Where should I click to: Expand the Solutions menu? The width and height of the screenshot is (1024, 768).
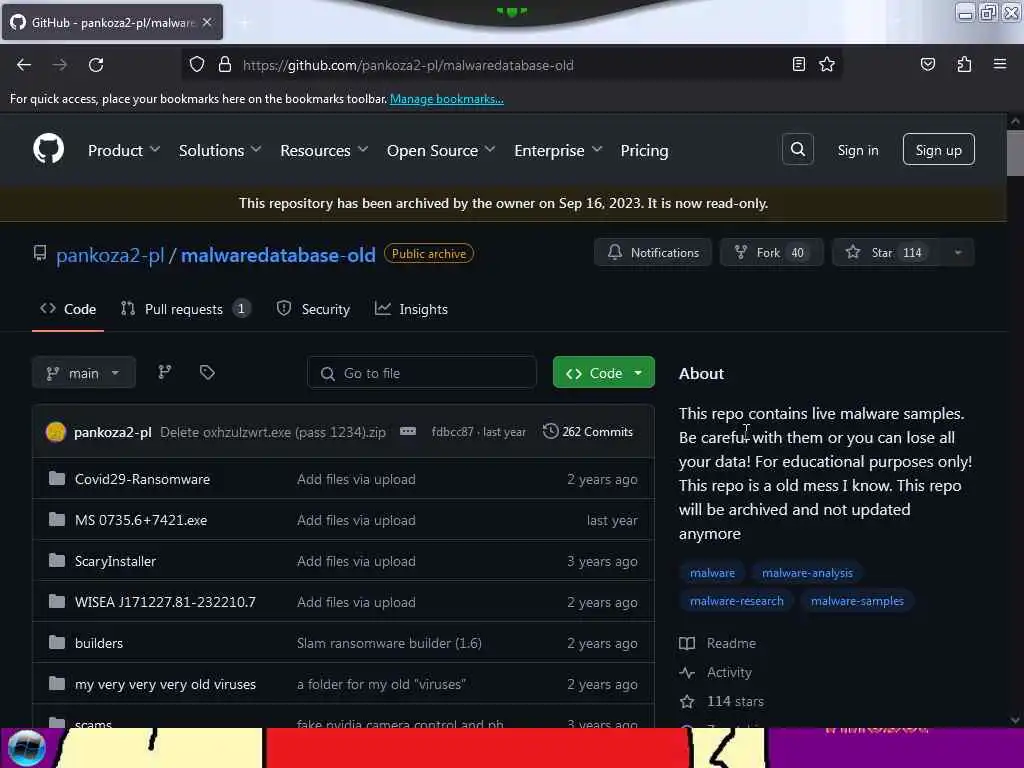(x=220, y=150)
